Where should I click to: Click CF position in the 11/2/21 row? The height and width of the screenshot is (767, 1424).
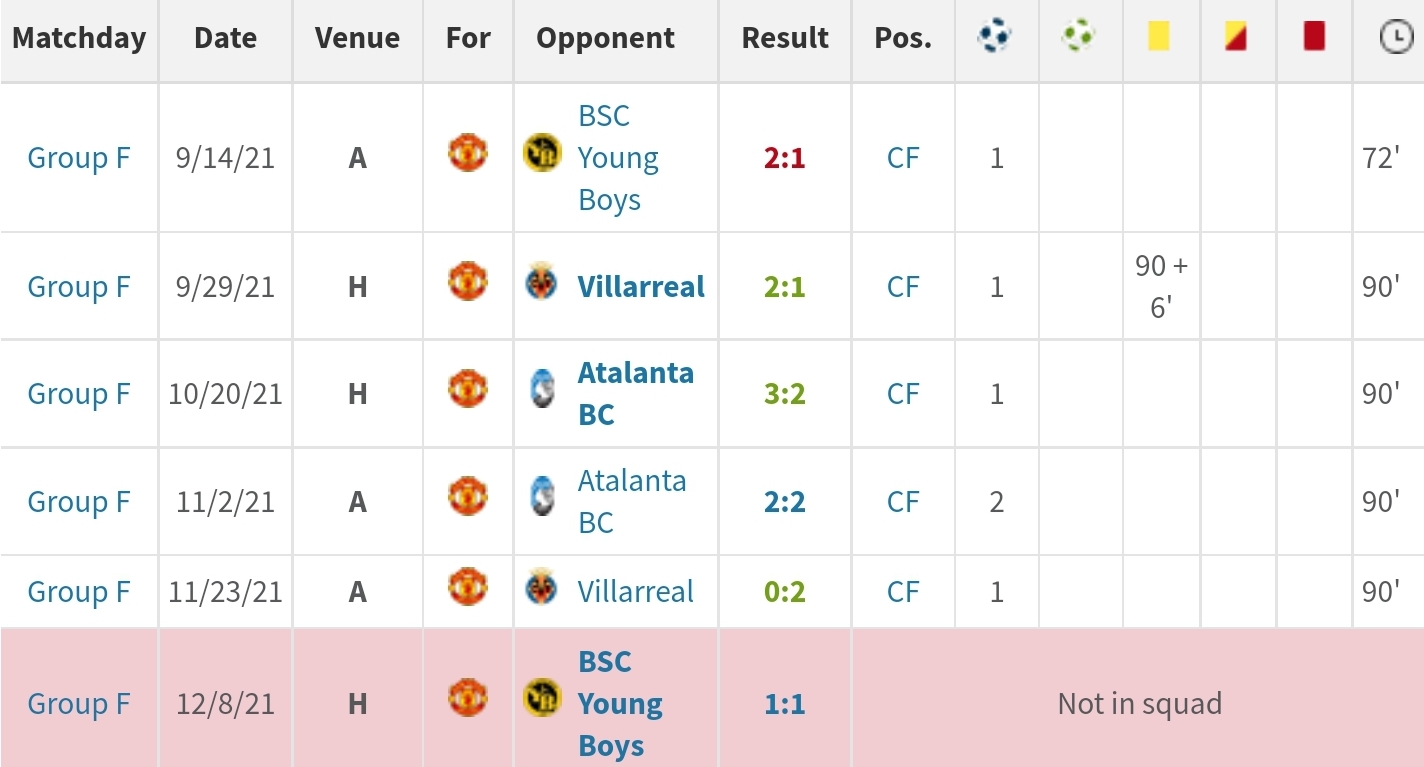[x=903, y=501]
